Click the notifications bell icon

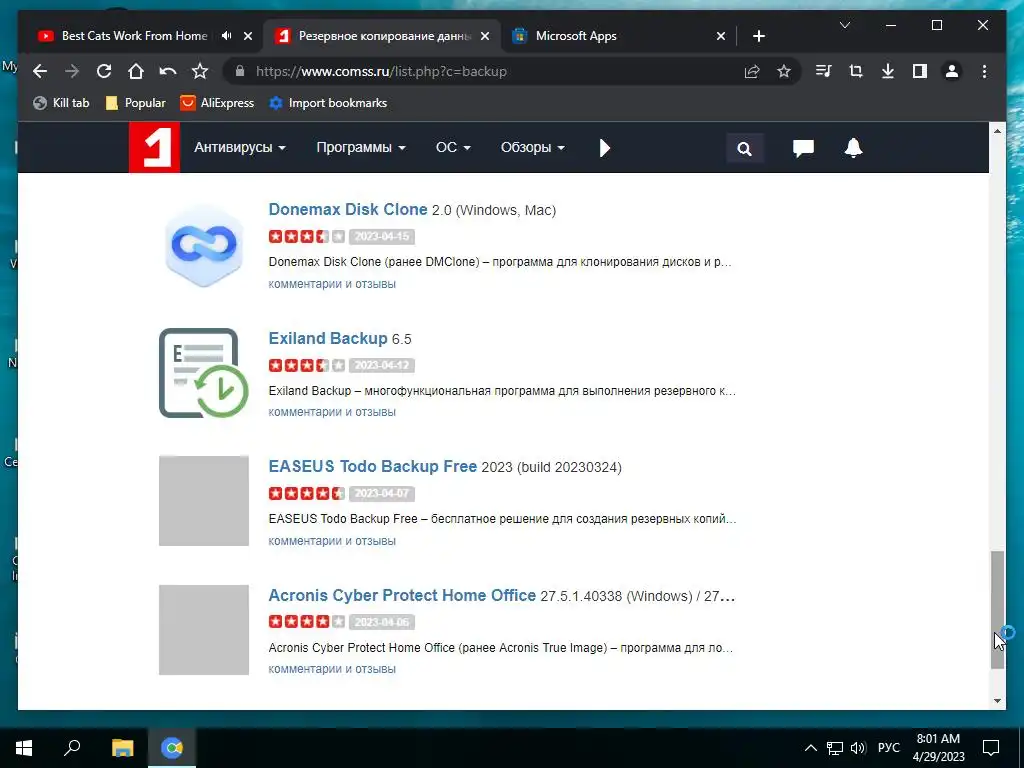tap(854, 148)
